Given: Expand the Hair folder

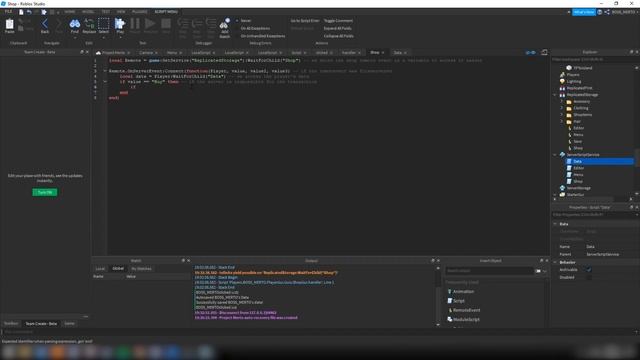Looking at the screenshot, I should coord(562,121).
